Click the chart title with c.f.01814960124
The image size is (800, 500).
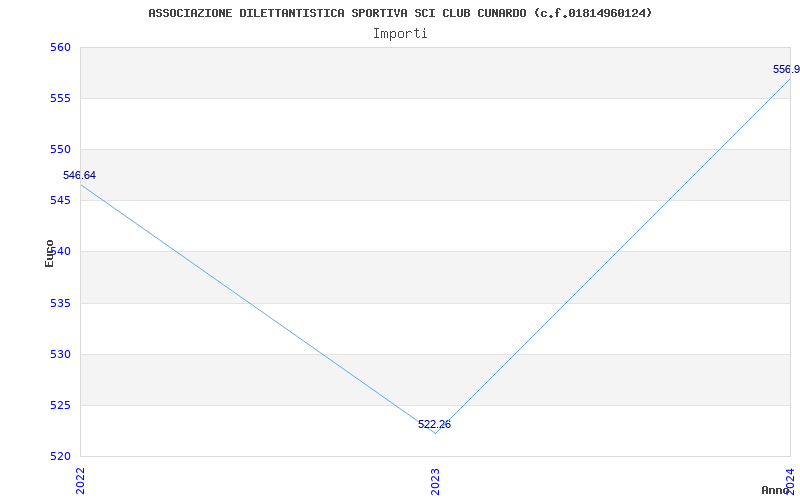[x=400, y=13]
